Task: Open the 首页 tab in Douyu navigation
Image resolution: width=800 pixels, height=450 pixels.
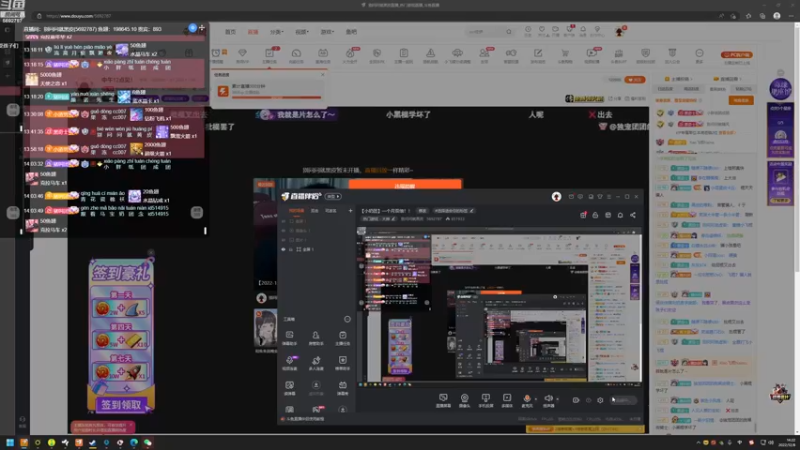Action: point(231,32)
